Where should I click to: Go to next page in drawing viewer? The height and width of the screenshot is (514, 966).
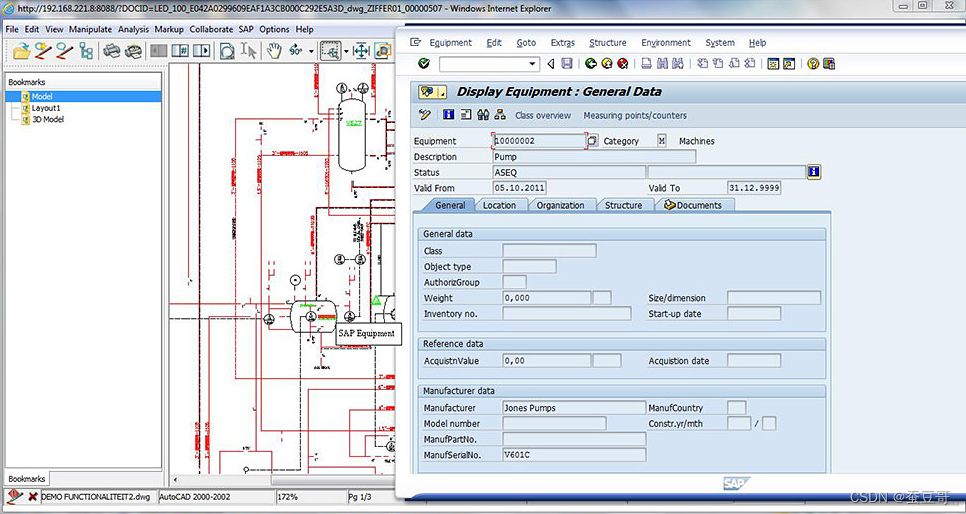pyautogui.click(x=201, y=51)
